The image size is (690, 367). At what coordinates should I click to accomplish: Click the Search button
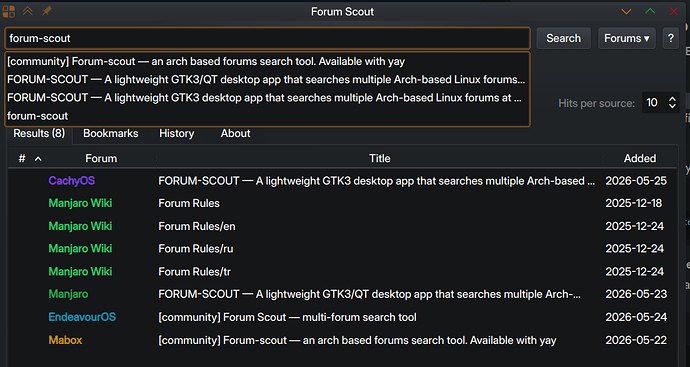click(x=563, y=38)
